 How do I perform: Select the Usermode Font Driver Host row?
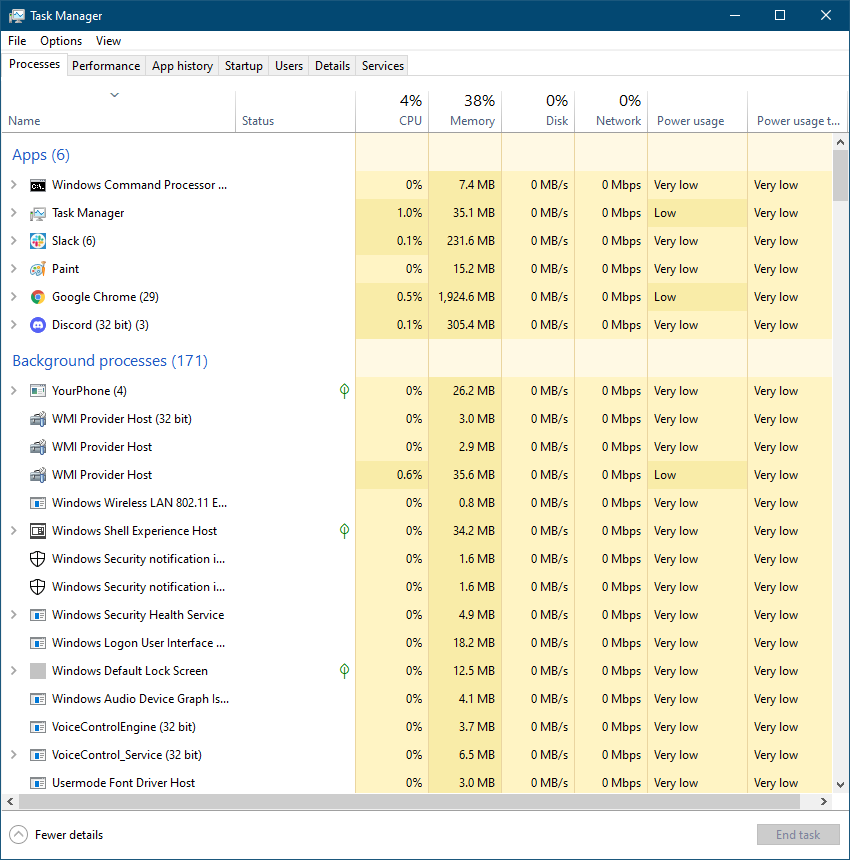(124, 783)
